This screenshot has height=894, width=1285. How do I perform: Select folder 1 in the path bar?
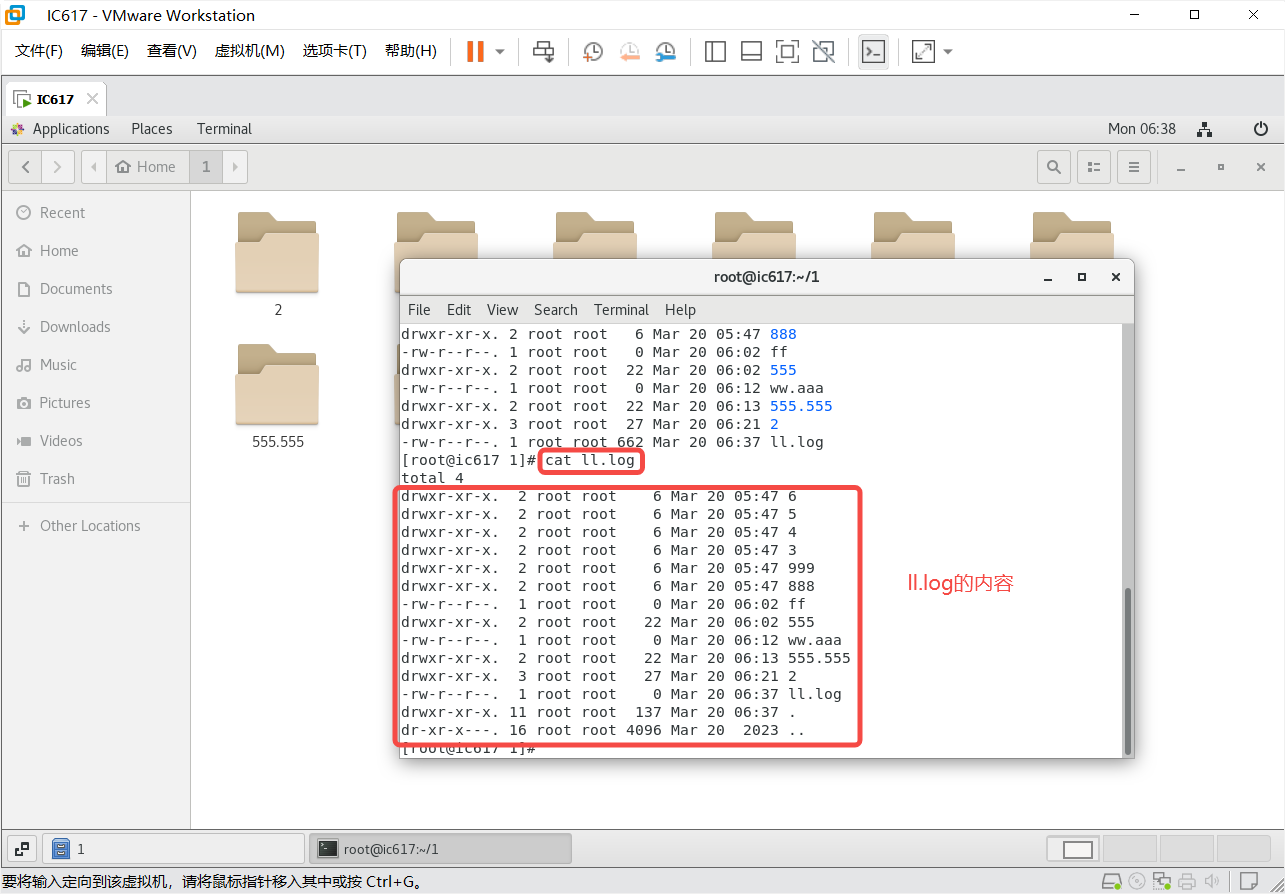coord(206,167)
